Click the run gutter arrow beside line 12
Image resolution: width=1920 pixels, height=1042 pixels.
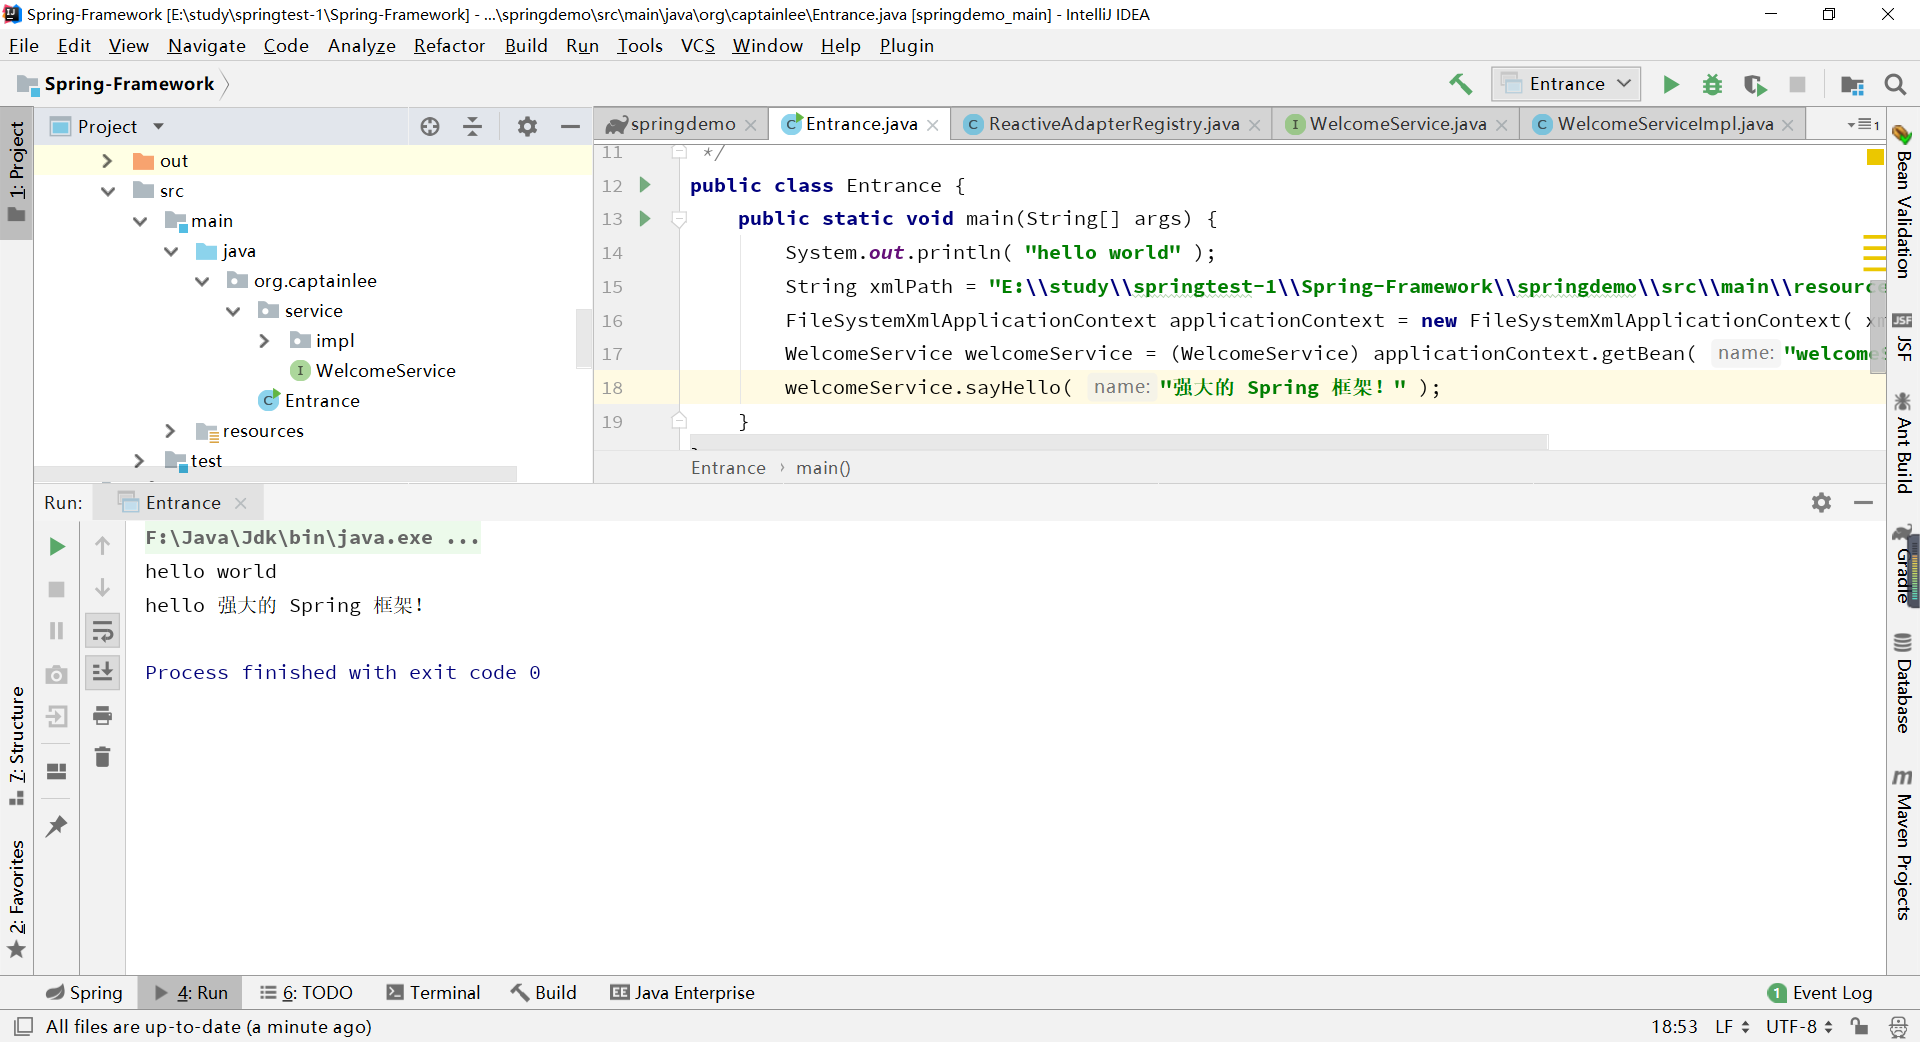[645, 185]
